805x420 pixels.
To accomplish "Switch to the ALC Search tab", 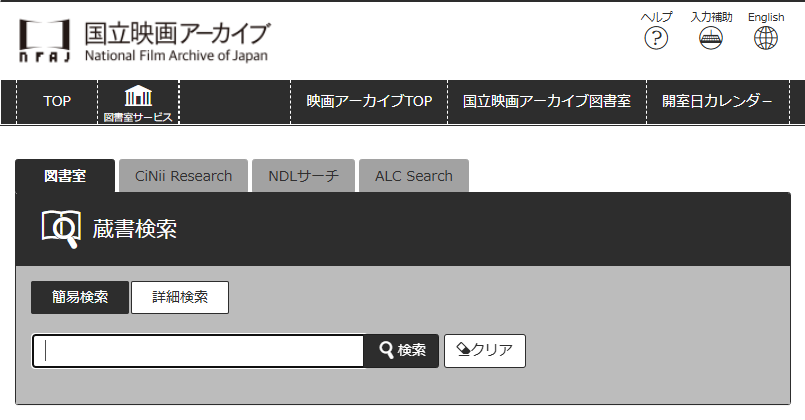I will (413, 176).
